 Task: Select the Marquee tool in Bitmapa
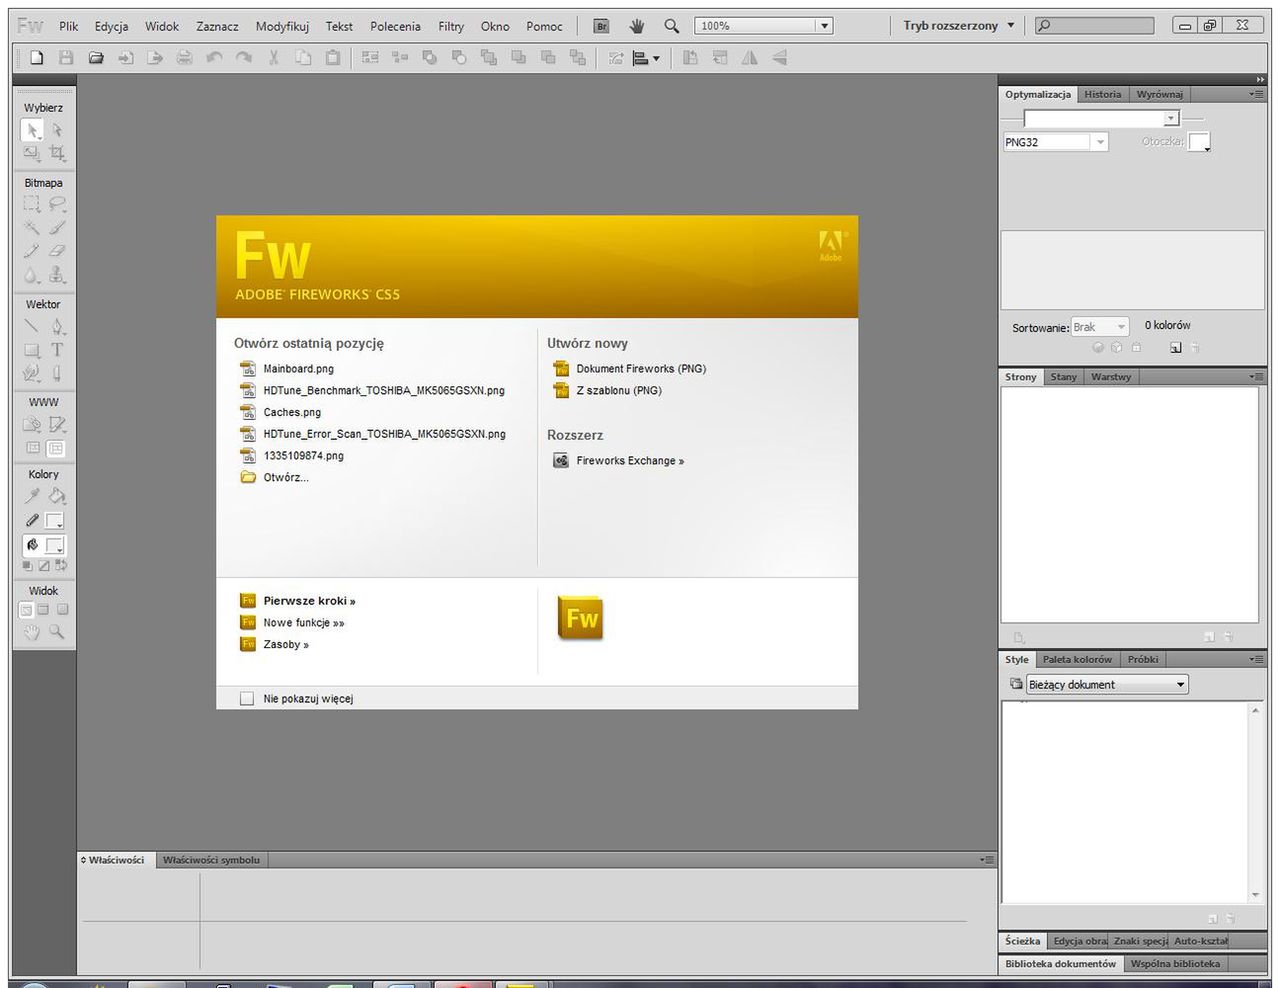point(32,204)
